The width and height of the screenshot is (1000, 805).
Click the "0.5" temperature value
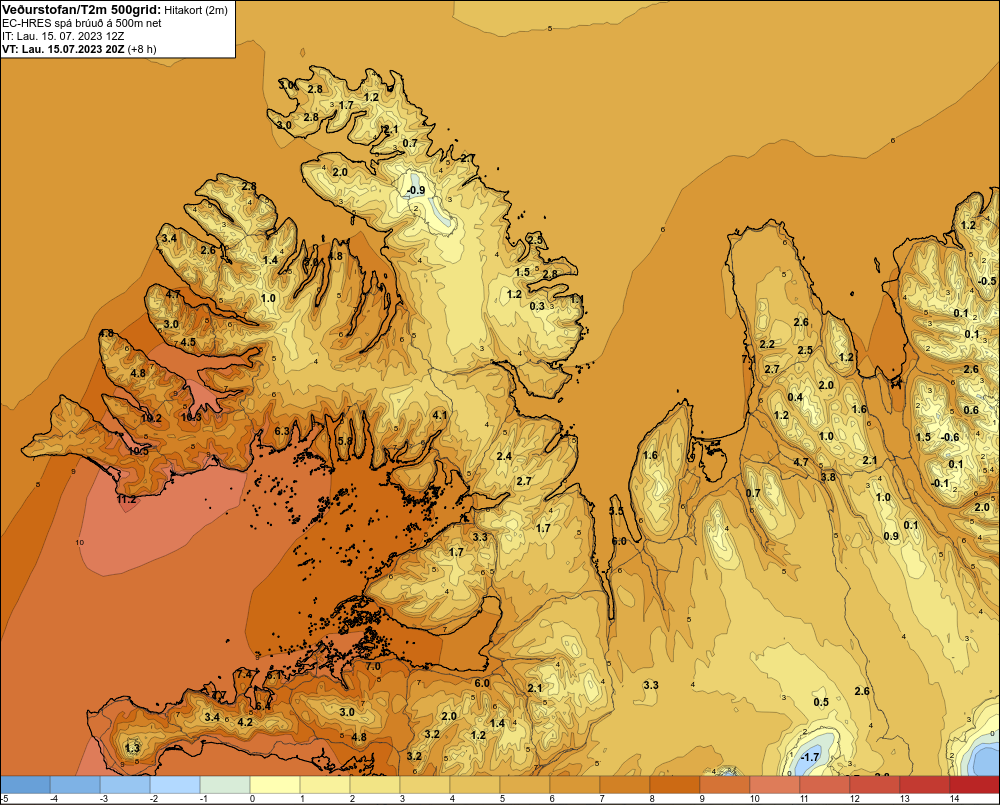(x=821, y=702)
